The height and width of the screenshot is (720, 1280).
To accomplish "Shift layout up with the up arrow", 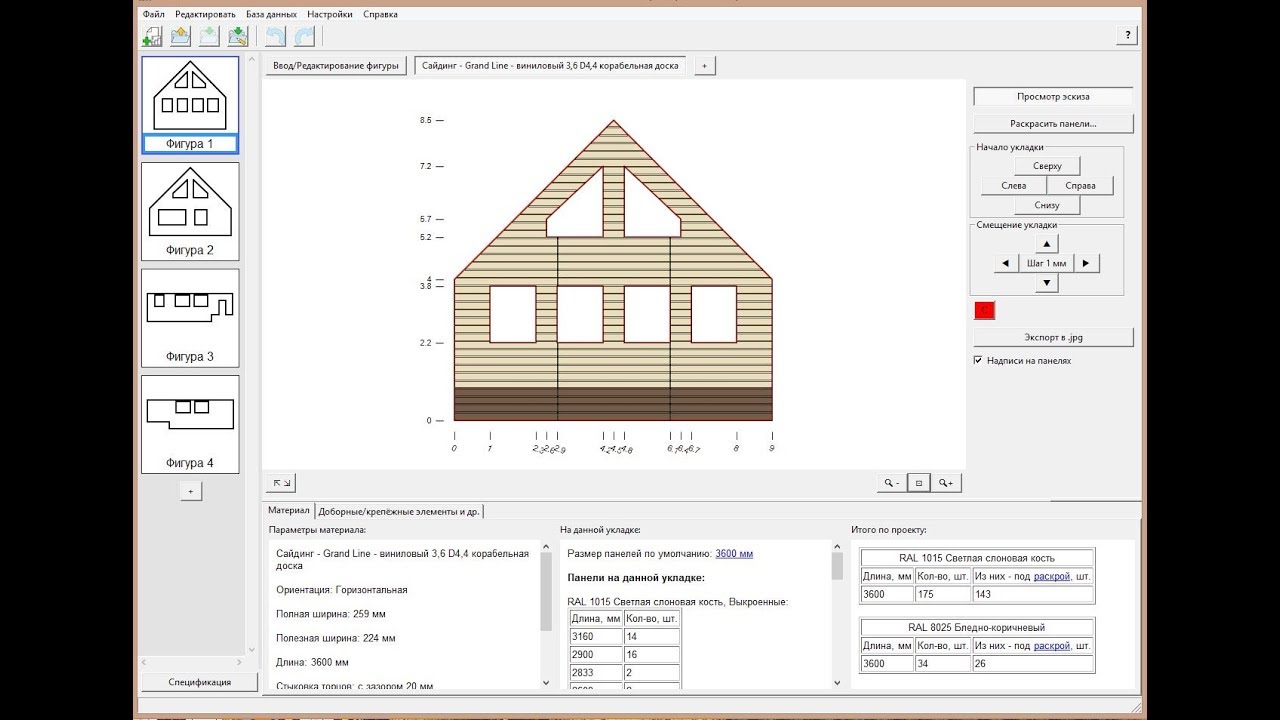I will click(x=1046, y=243).
